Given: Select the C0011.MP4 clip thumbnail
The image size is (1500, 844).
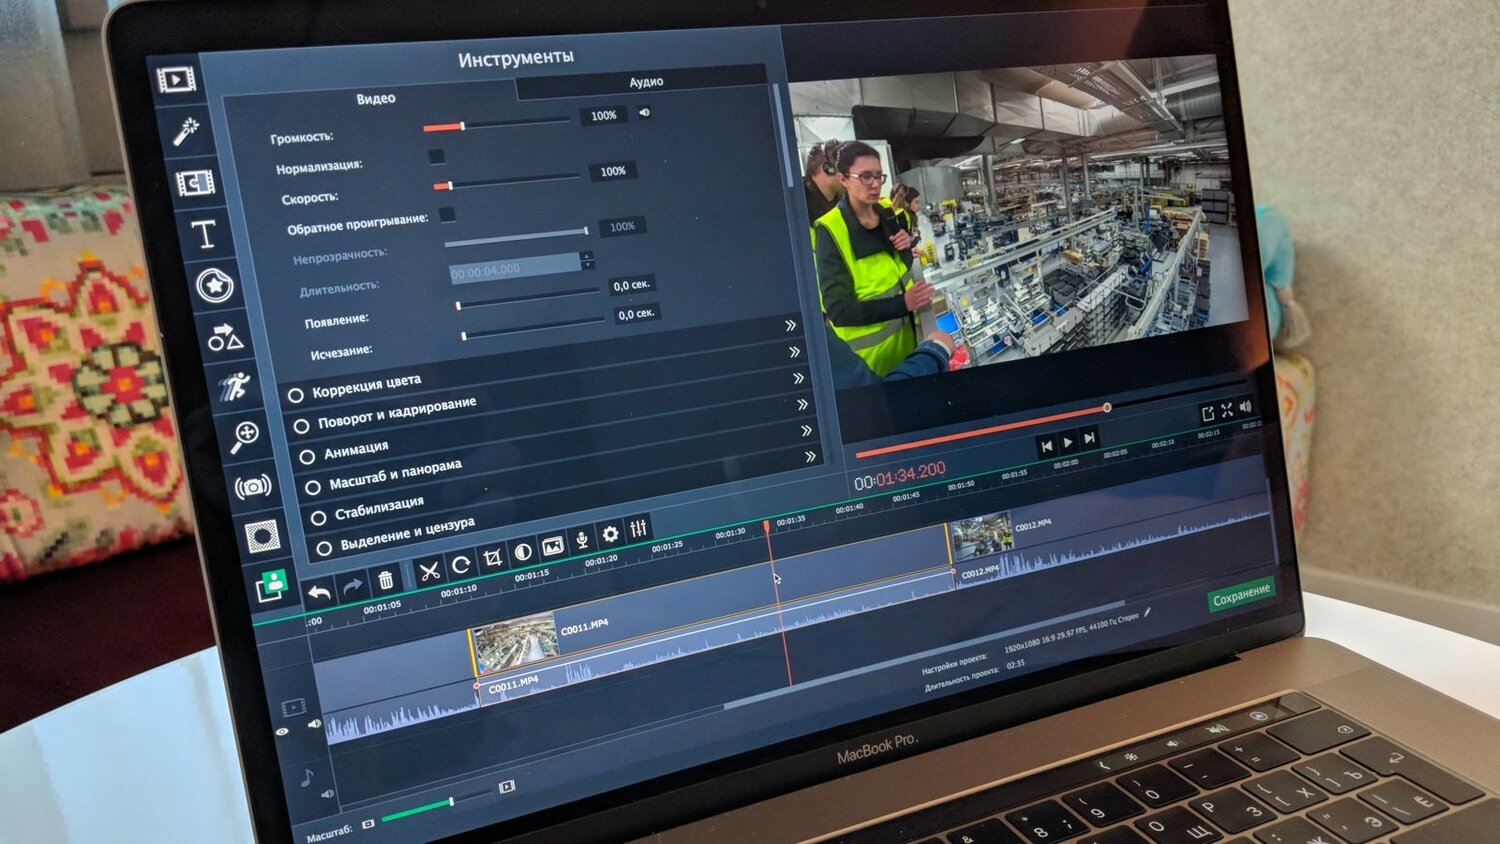Looking at the screenshot, I should tap(514, 643).
